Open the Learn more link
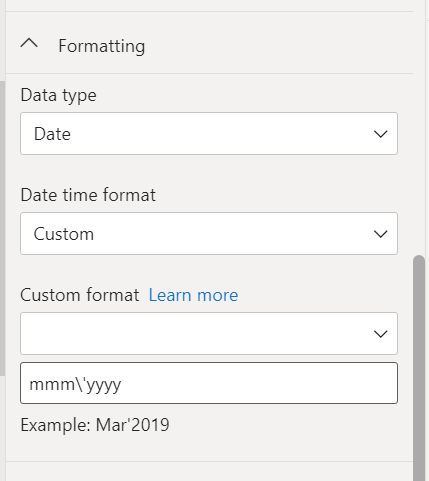Screen dimensions: 429x481 tap(193, 295)
